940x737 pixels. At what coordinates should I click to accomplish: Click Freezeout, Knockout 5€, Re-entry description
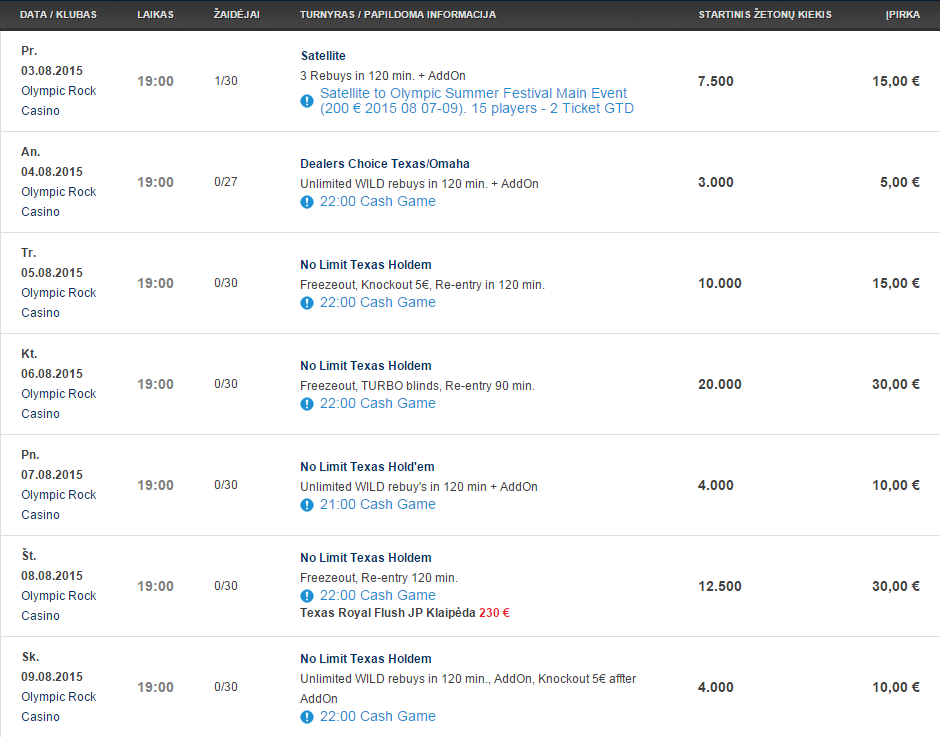[423, 285]
